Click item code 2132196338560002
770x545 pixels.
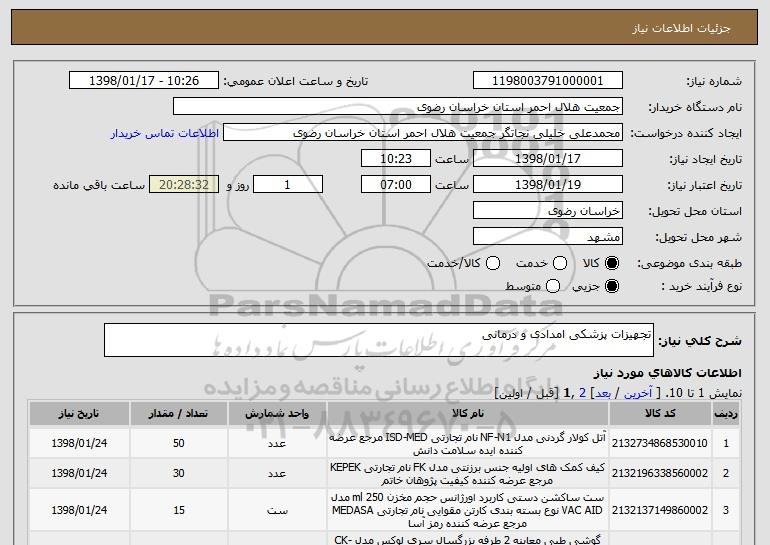tap(660, 473)
